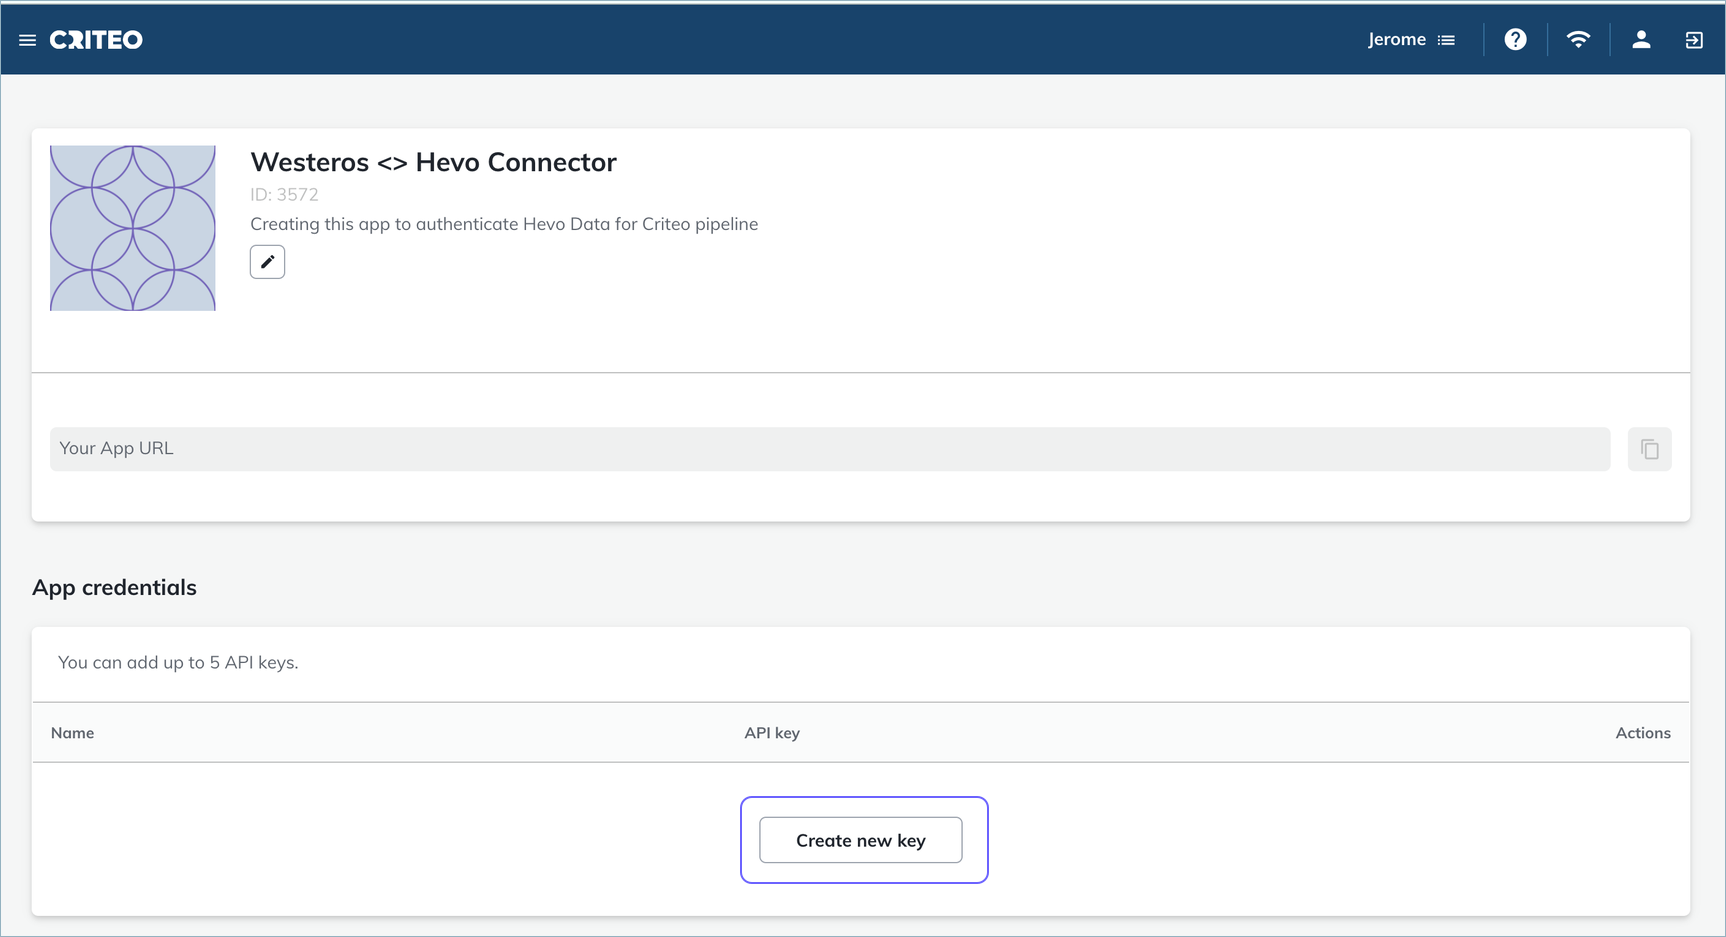The height and width of the screenshot is (937, 1726).
Task: Open the Jerome account list selector
Action: pyautogui.click(x=1411, y=40)
